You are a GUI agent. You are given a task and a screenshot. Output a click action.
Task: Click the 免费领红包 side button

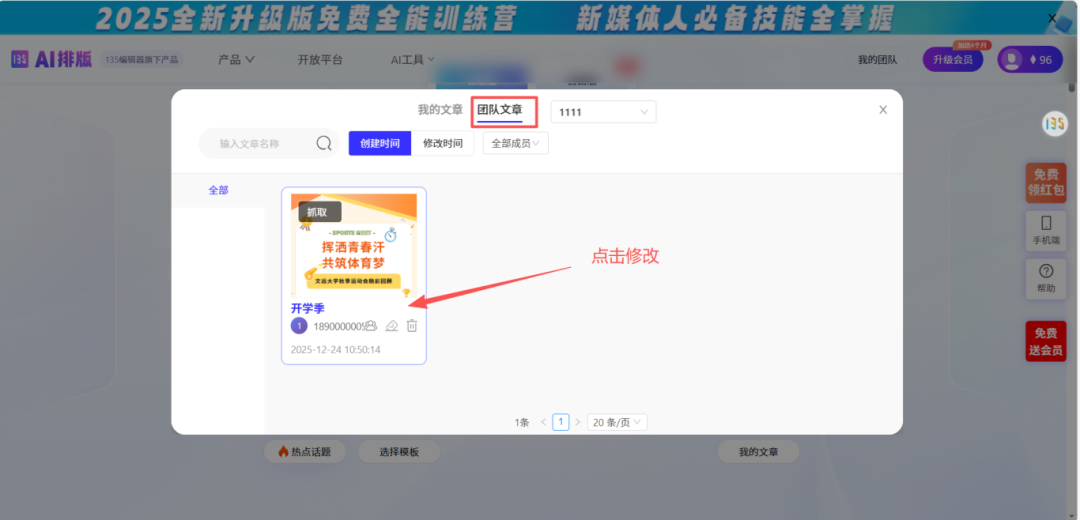pos(1046,183)
